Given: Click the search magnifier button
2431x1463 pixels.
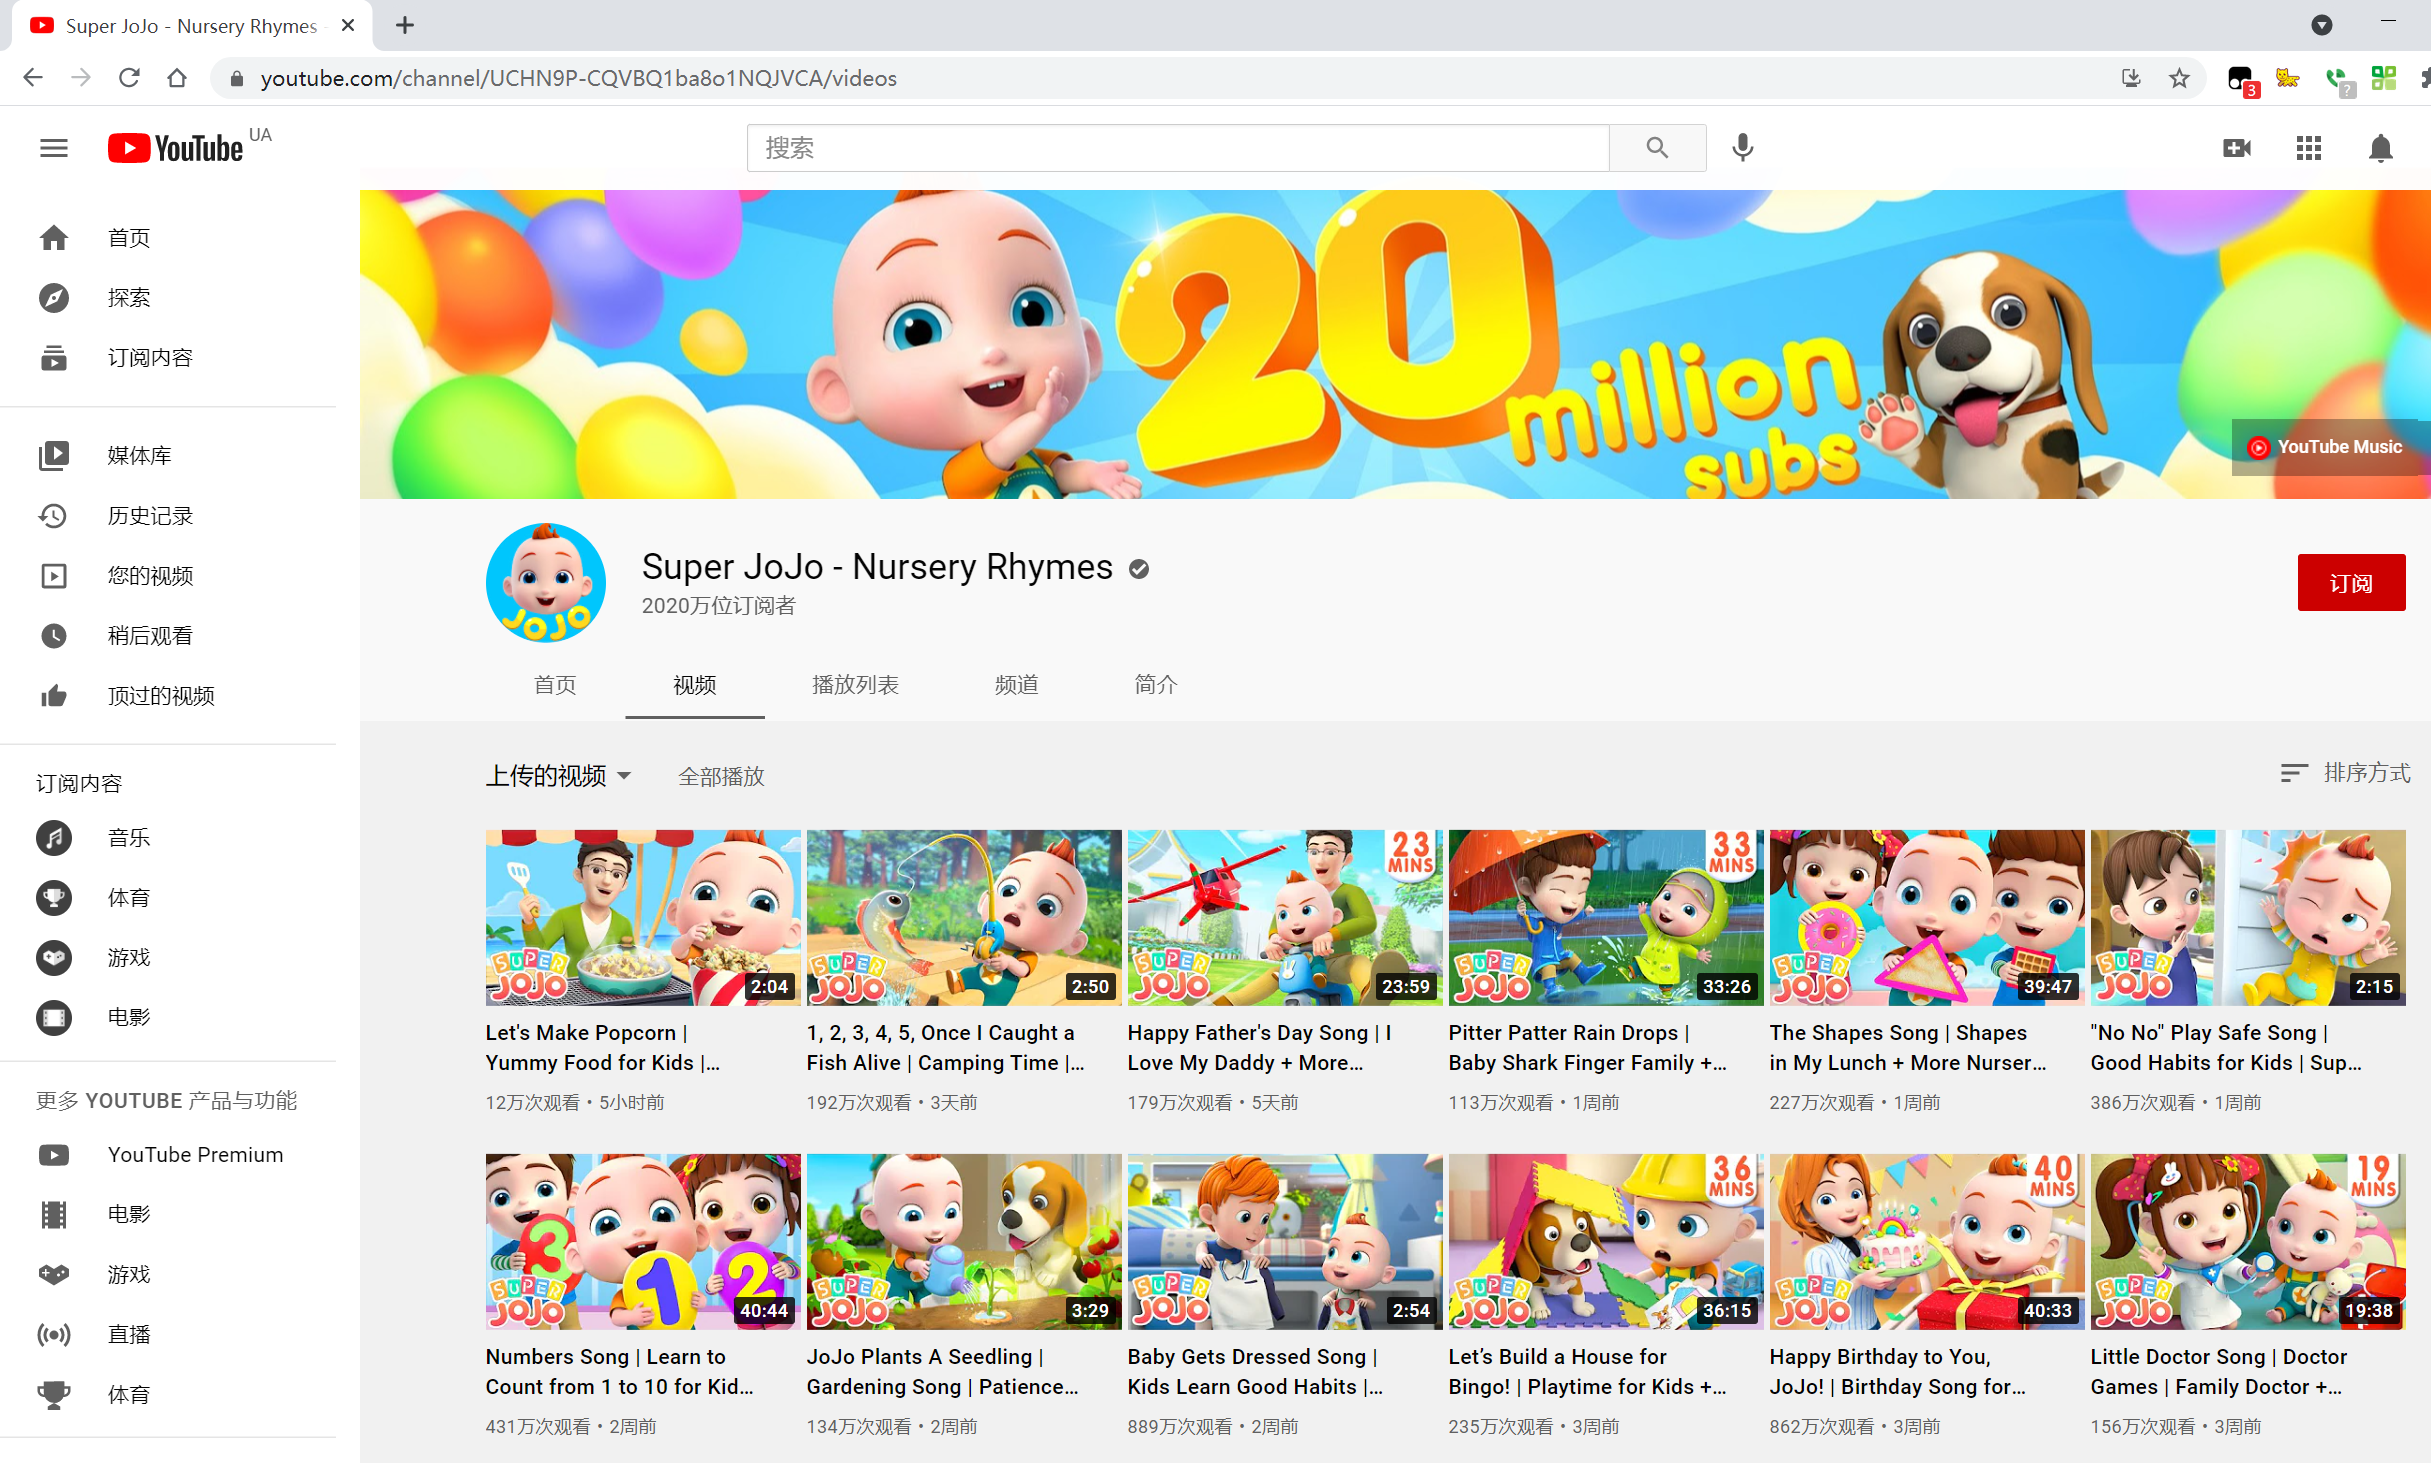Looking at the screenshot, I should point(1657,148).
